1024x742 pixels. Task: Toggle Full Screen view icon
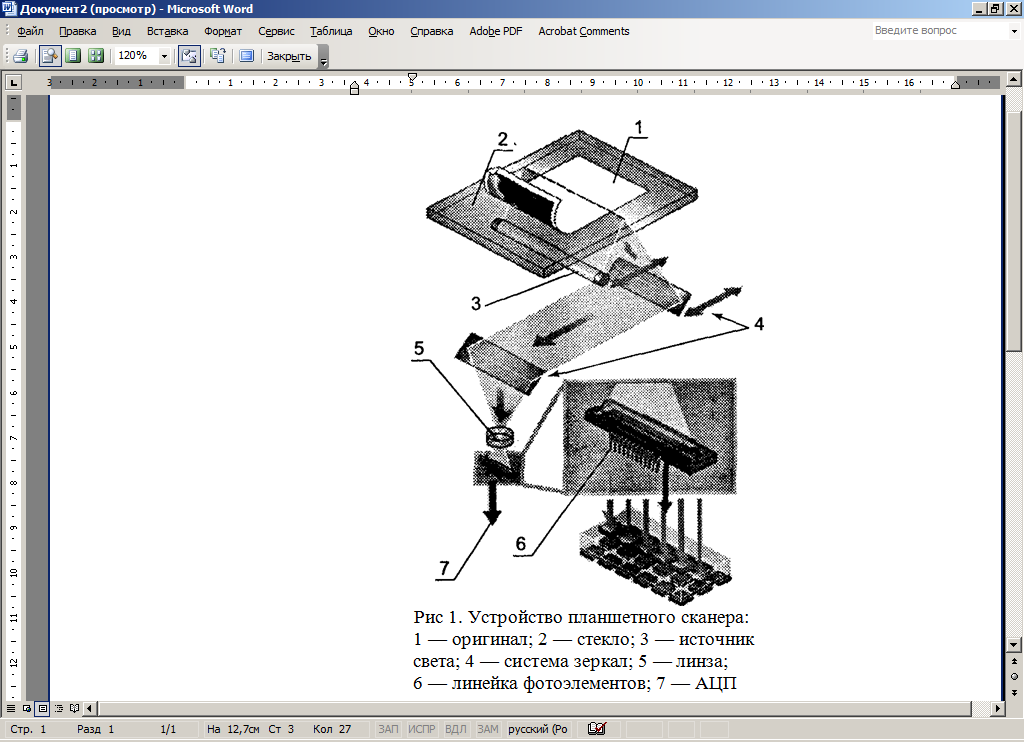point(246,56)
